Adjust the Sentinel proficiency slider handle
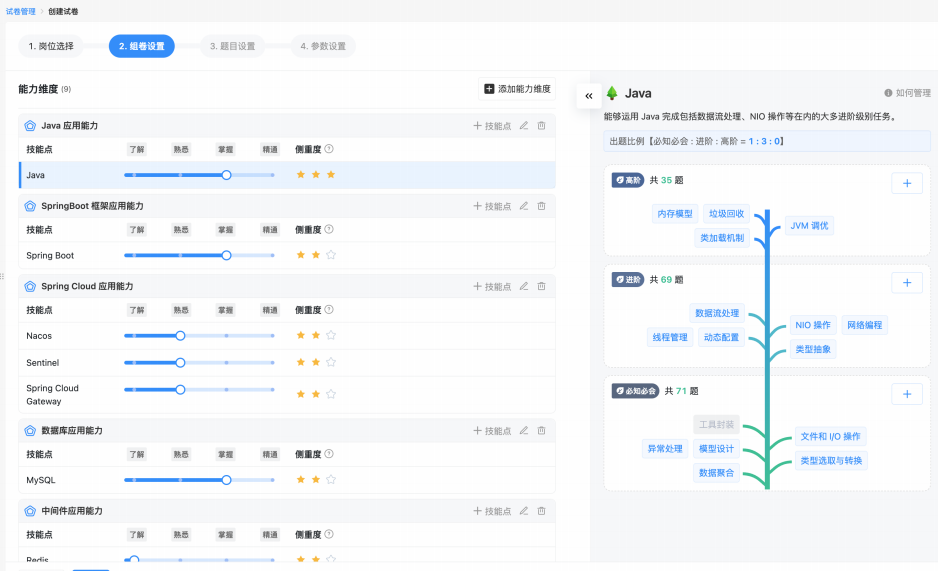 pyautogui.click(x=180, y=363)
